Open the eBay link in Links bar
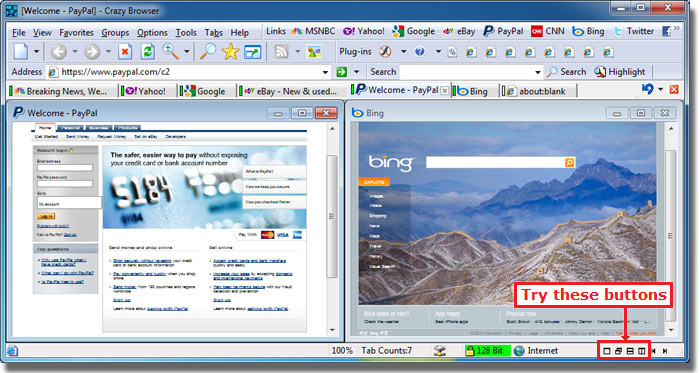Image resolution: width=700 pixels, height=373 pixels. pyautogui.click(x=459, y=31)
